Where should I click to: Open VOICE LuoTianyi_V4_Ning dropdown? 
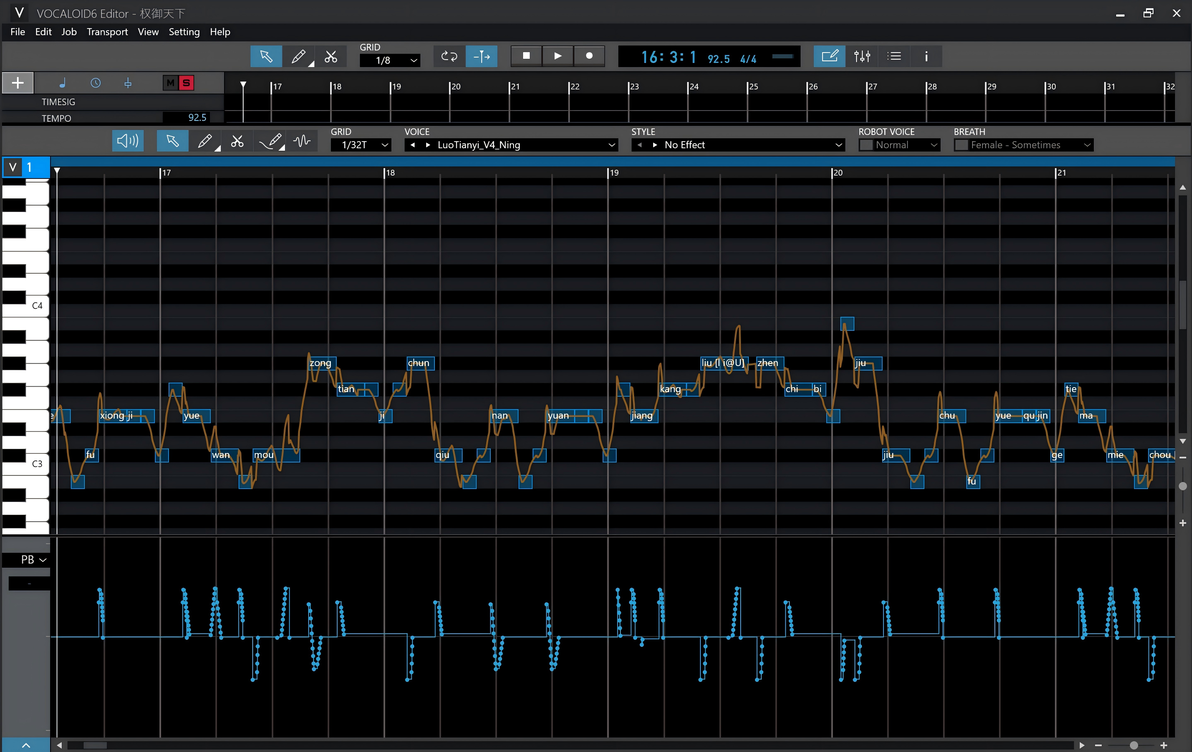point(511,144)
